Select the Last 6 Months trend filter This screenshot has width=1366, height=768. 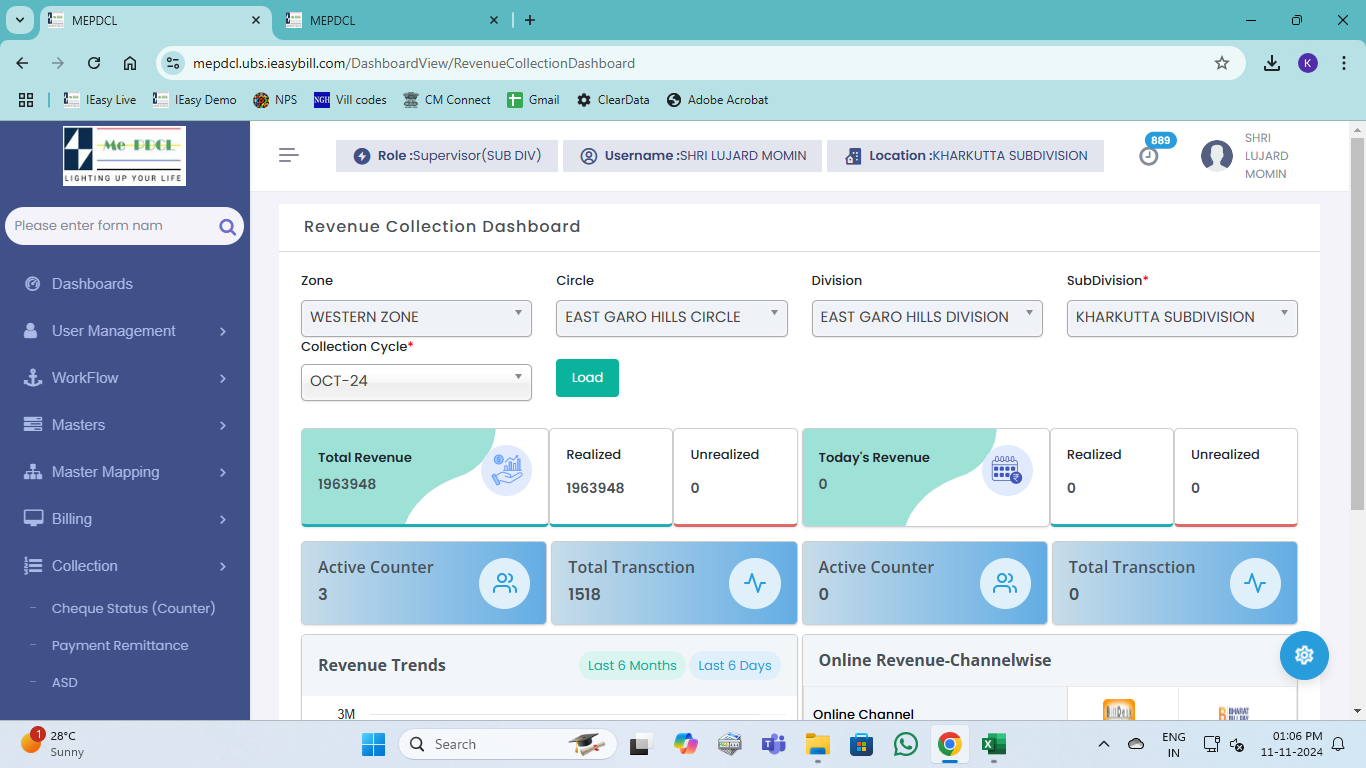[632, 666]
